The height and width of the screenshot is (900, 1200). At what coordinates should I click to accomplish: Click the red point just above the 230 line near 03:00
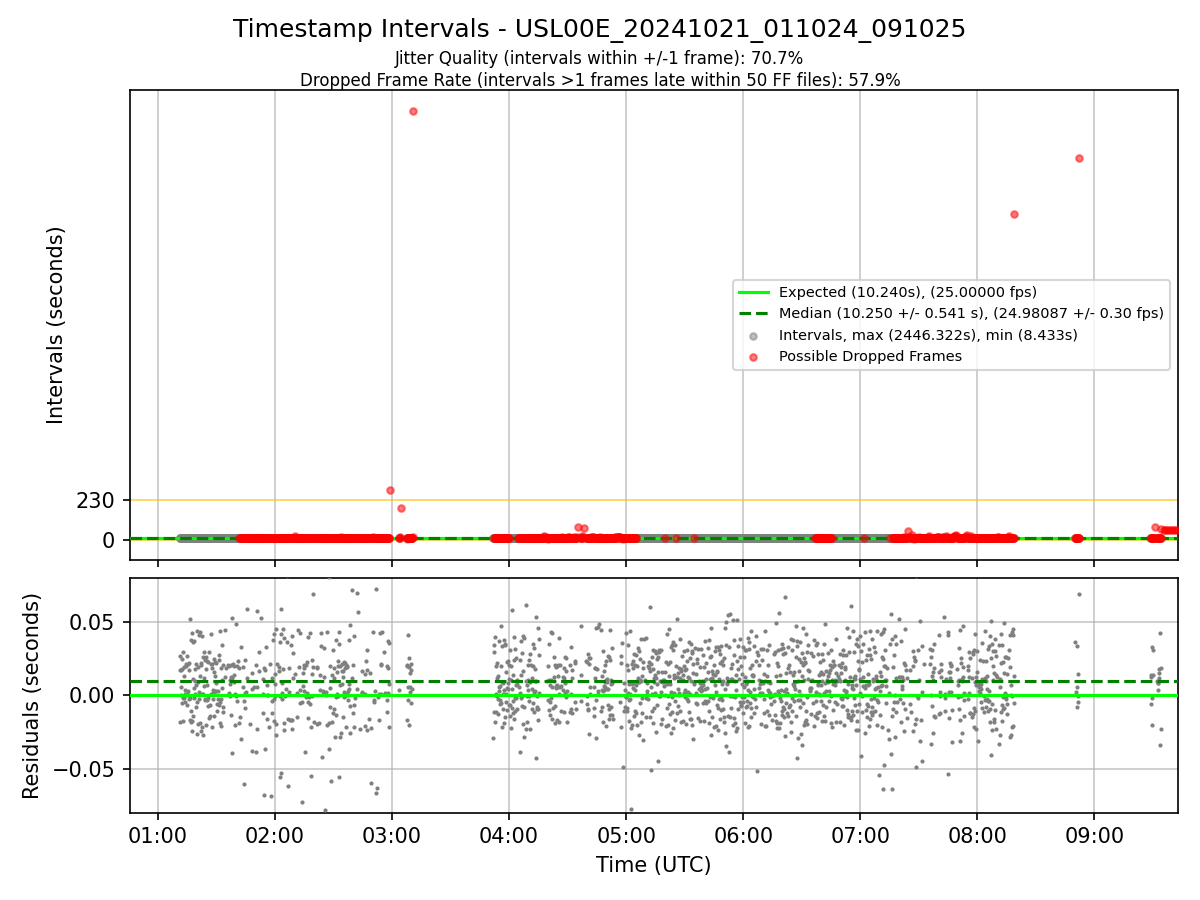point(390,490)
